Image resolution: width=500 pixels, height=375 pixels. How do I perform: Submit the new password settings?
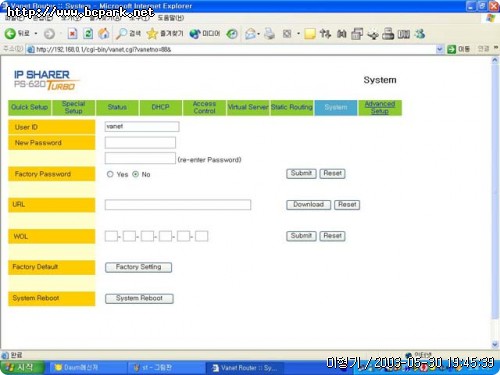[301, 173]
